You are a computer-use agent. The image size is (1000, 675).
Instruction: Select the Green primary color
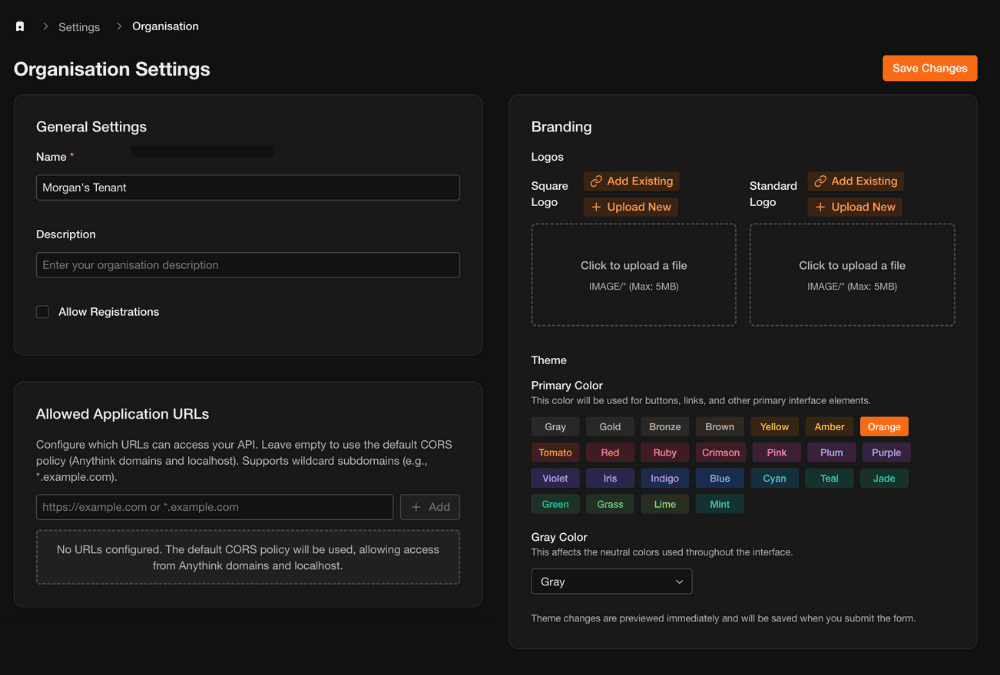pos(555,504)
